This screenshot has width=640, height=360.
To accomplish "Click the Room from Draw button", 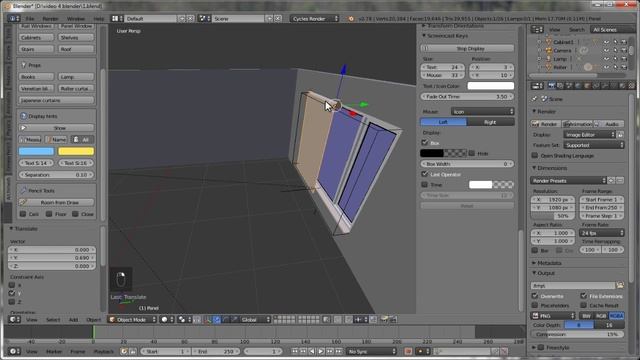I will pyautogui.click(x=56, y=202).
